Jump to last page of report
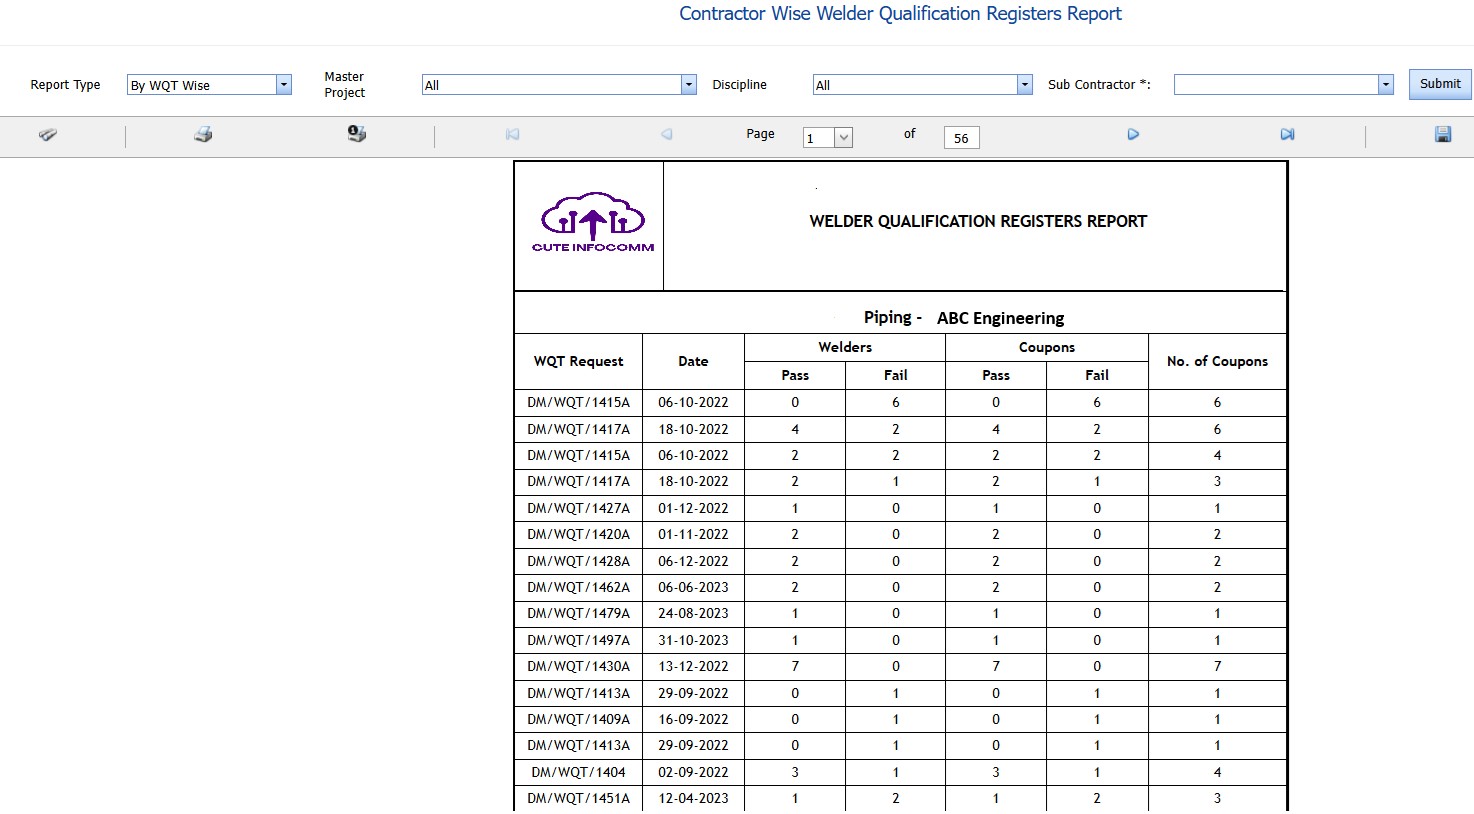The height and width of the screenshot is (814, 1474). tap(1287, 135)
